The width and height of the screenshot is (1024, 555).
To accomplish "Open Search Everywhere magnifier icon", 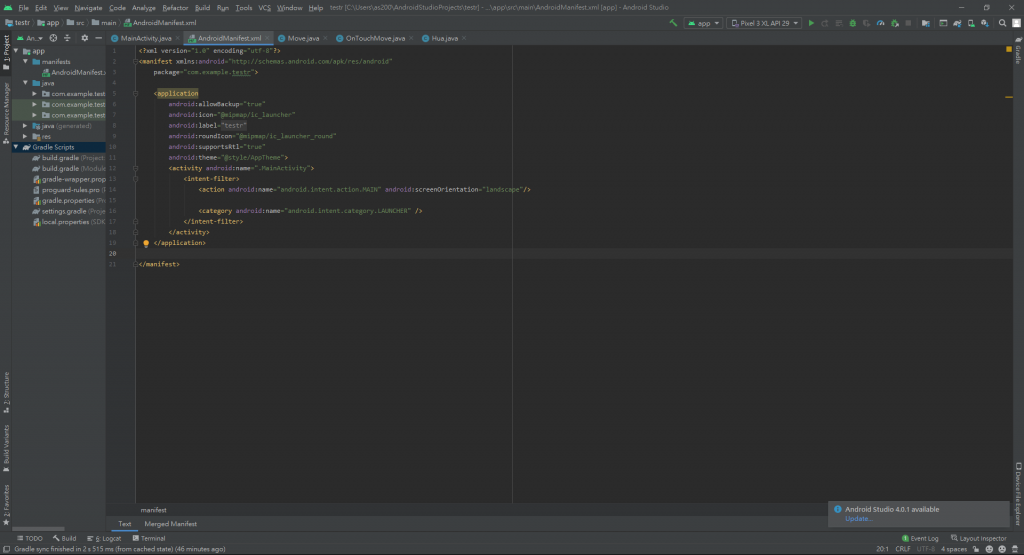I will point(1002,22).
